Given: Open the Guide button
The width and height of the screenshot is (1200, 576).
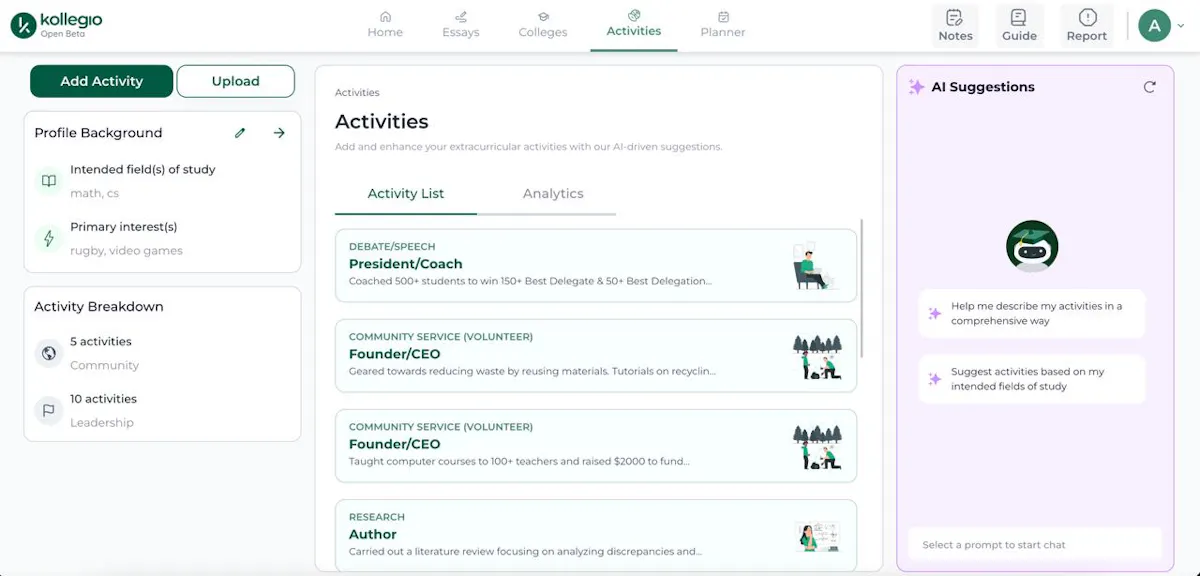Looking at the screenshot, I should [x=1018, y=25].
